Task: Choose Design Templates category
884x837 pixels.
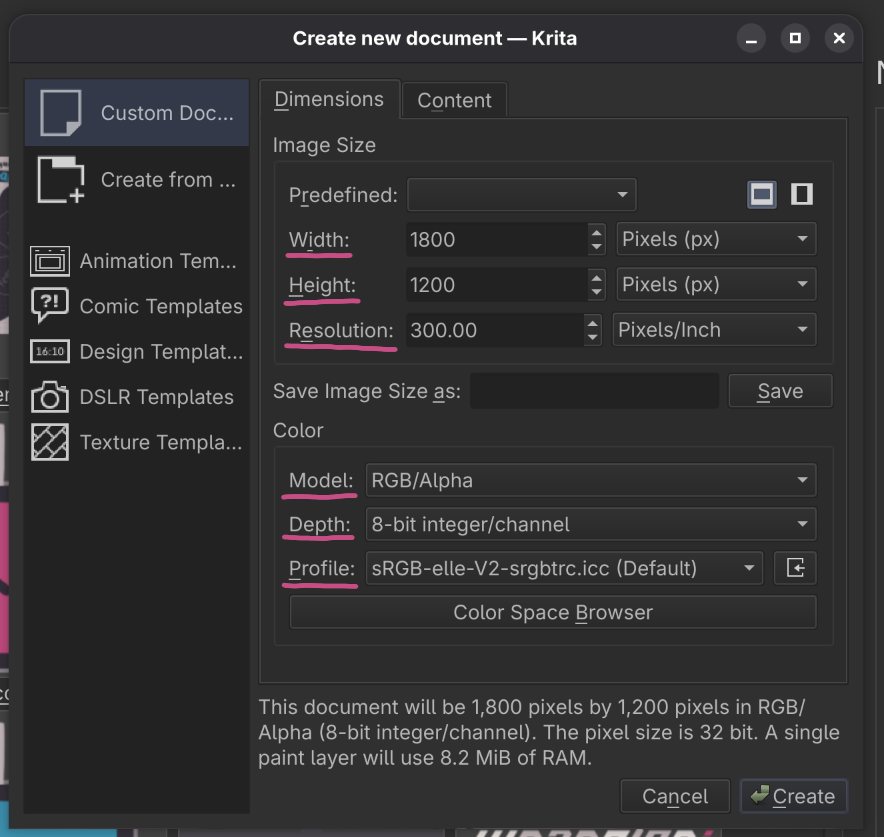Action: (x=136, y=352)
